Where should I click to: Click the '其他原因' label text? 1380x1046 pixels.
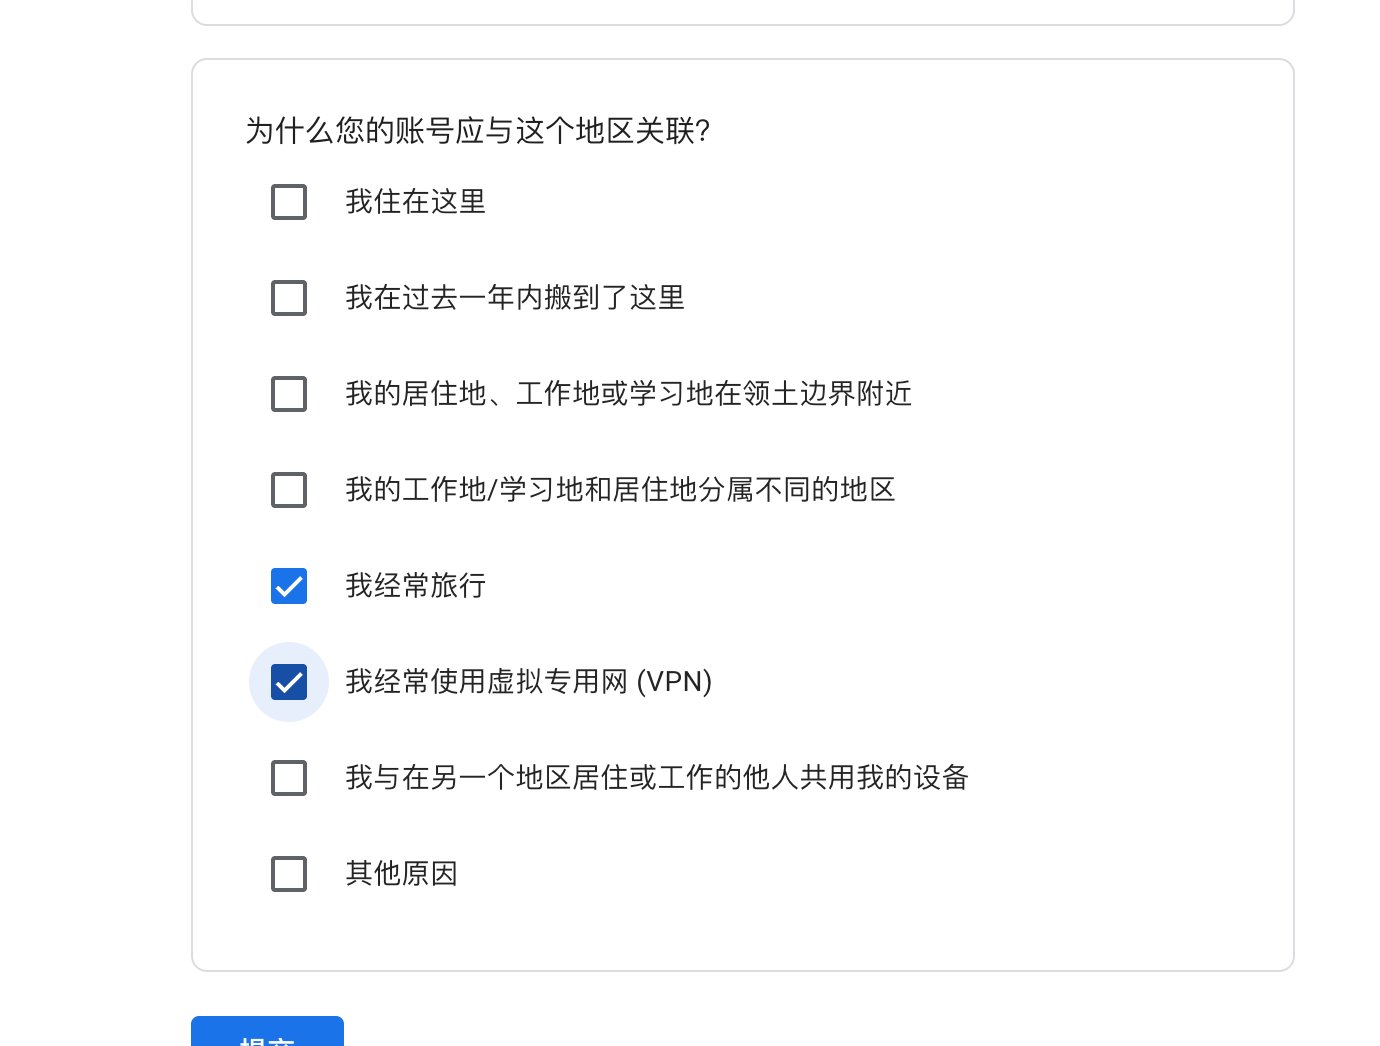401,874
